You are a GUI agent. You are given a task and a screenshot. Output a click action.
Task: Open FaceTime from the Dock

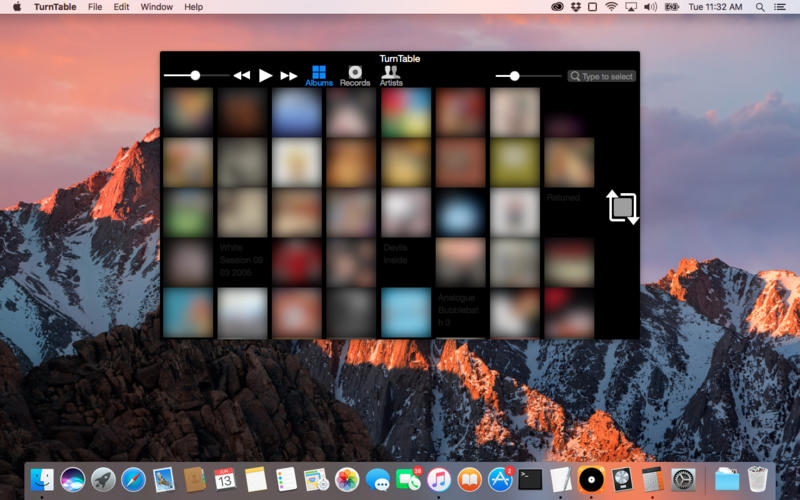408,480
